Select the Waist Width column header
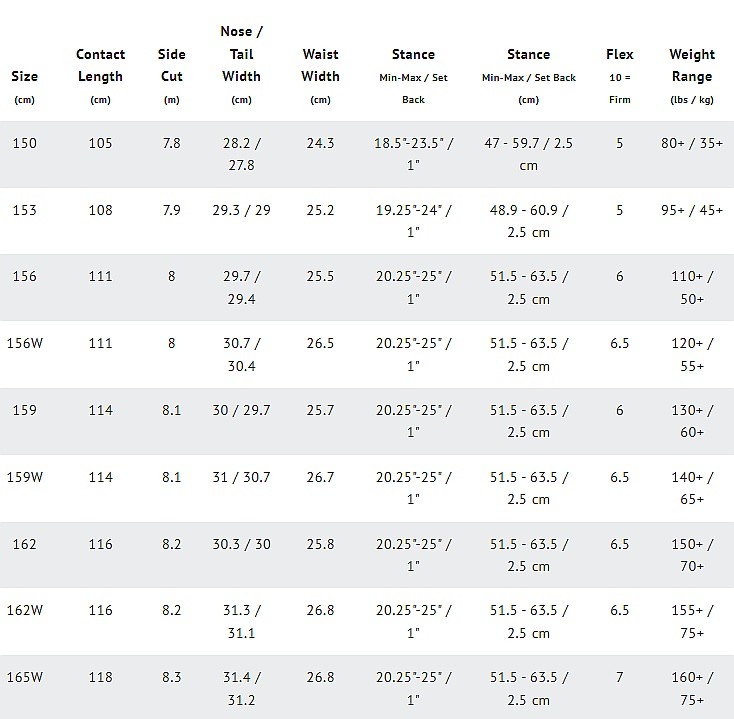The height and width of the screenshot is (719, 734). click(320, 65)
